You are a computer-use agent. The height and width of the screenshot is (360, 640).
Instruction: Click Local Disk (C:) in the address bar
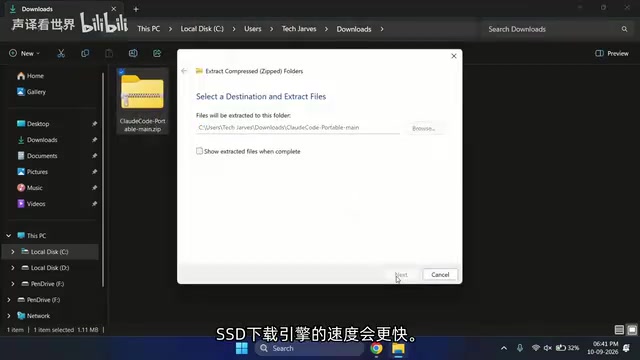tap(202, 29)
